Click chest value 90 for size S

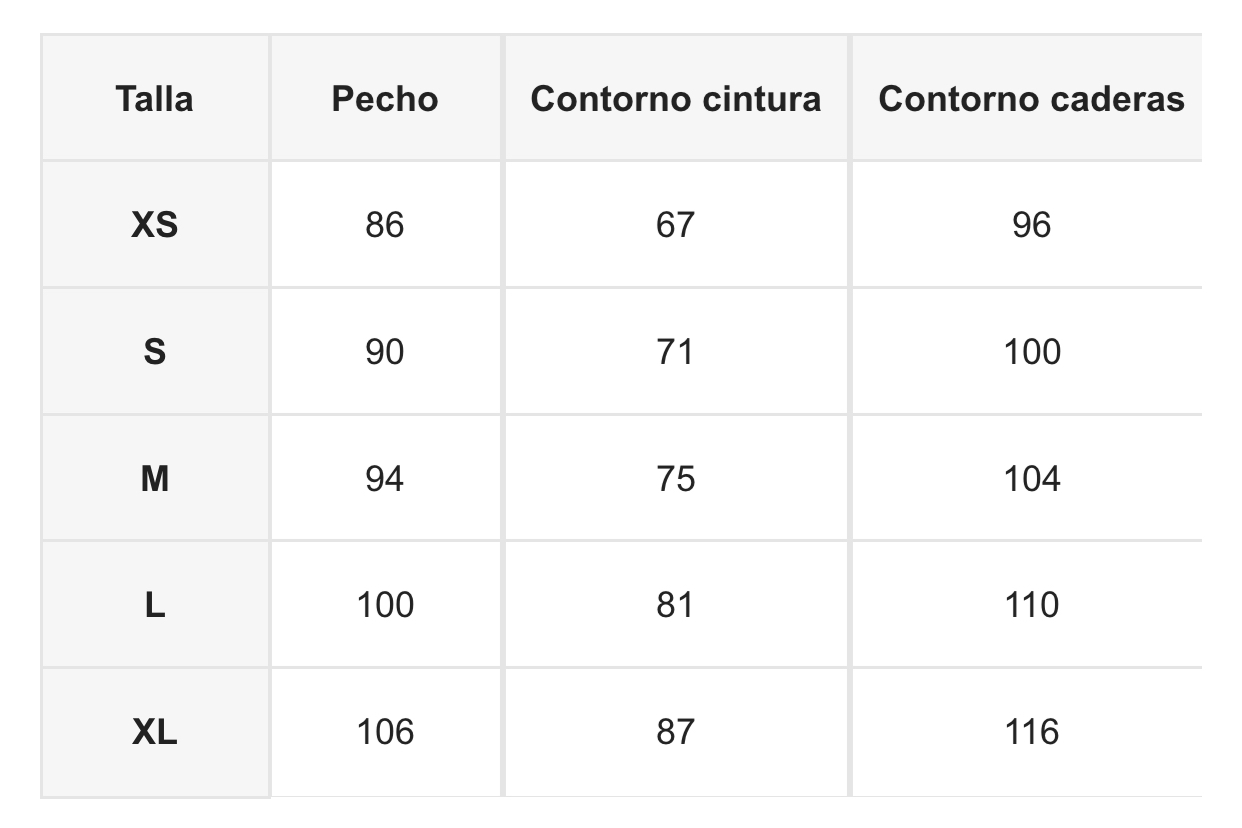click(385, 352)
